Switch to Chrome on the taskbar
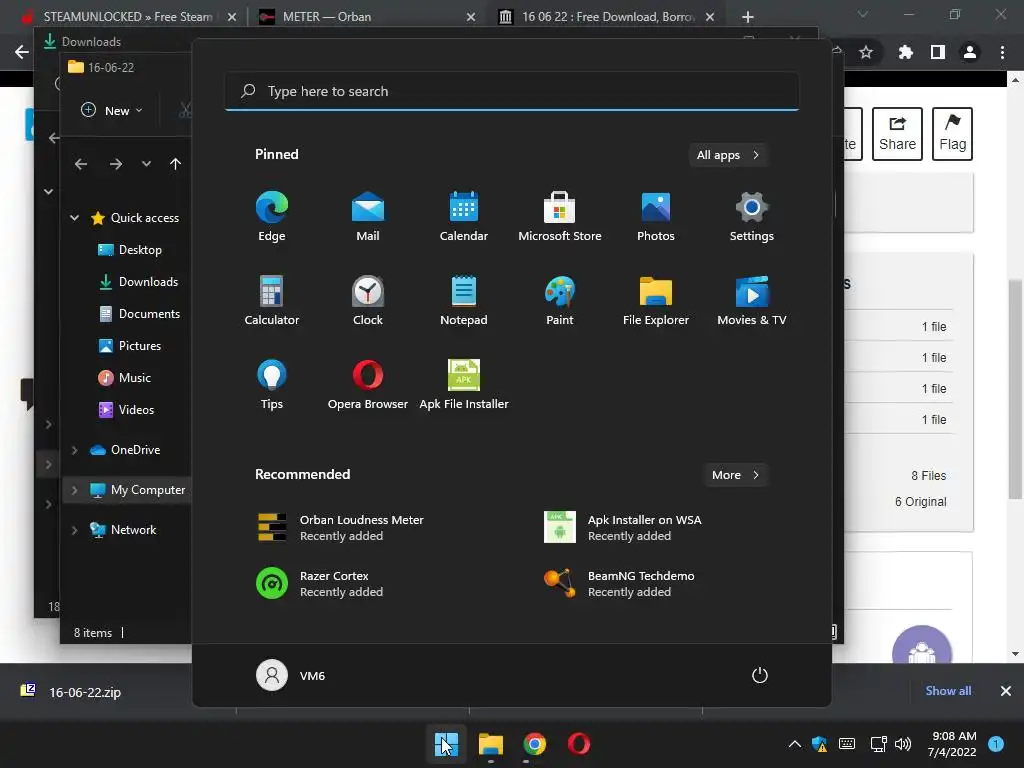The width and height of the screenshot is (1024, 768). pyautogui.click(x=534, y=744)
